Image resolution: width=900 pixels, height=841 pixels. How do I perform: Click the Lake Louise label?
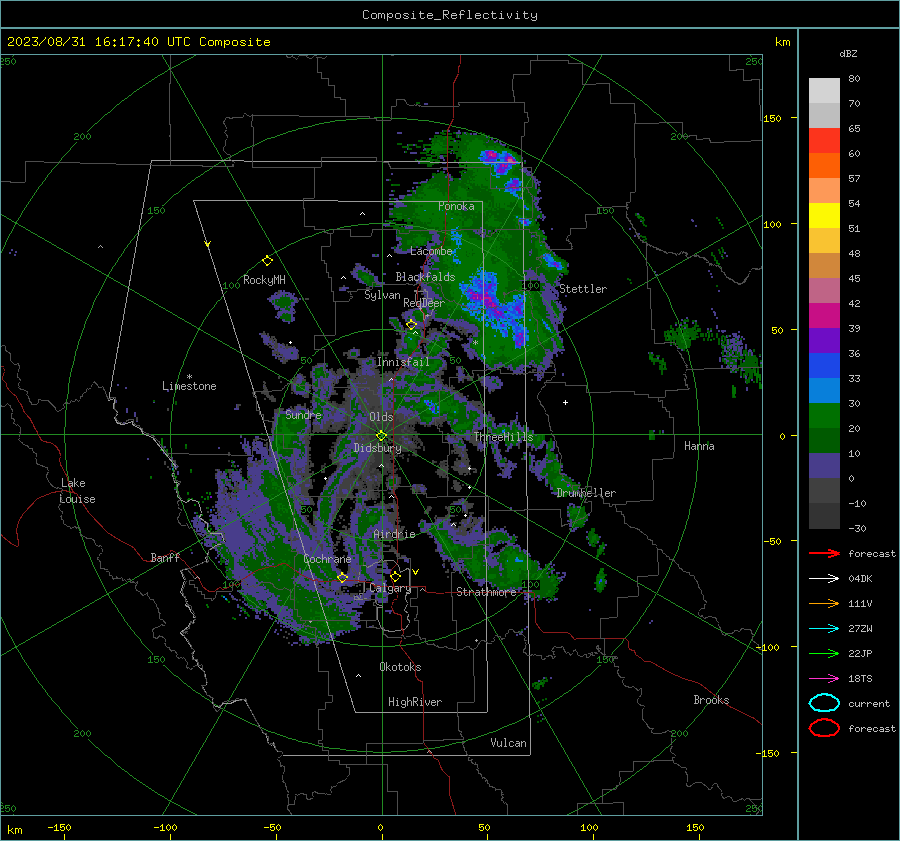(x=78, y=491)
